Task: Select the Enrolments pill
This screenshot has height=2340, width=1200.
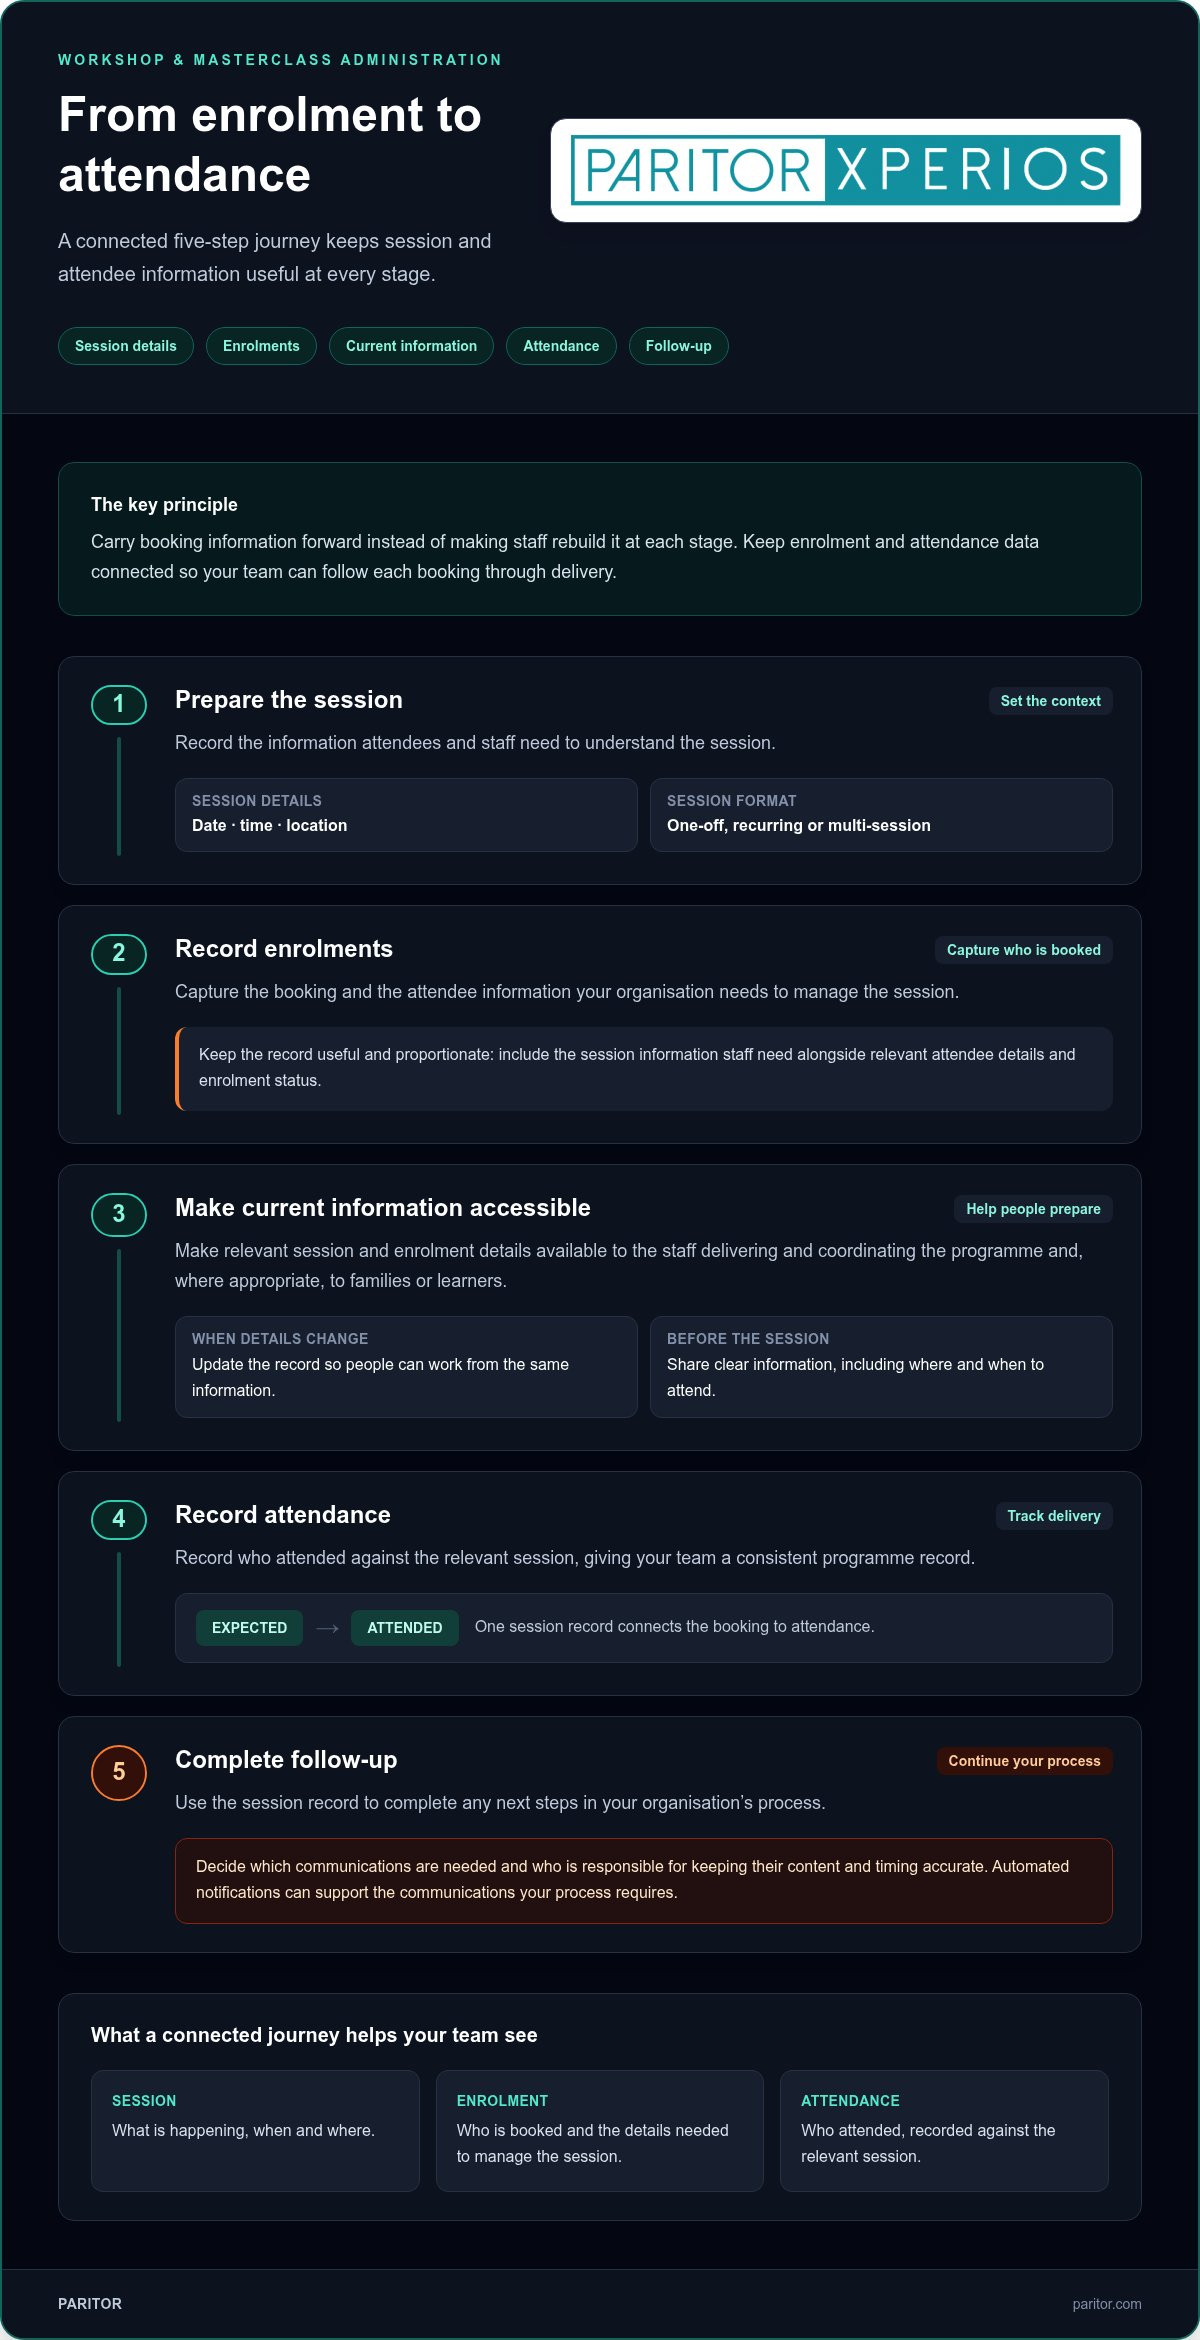Action: (x=261, y=346)
